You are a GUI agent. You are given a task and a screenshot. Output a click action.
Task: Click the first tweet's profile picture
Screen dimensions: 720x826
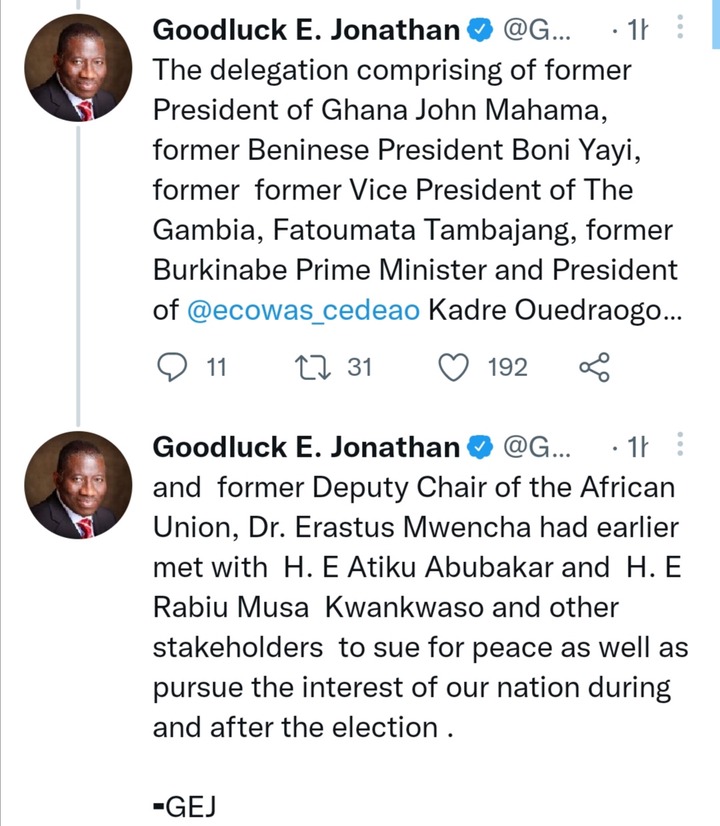(78, 68)
